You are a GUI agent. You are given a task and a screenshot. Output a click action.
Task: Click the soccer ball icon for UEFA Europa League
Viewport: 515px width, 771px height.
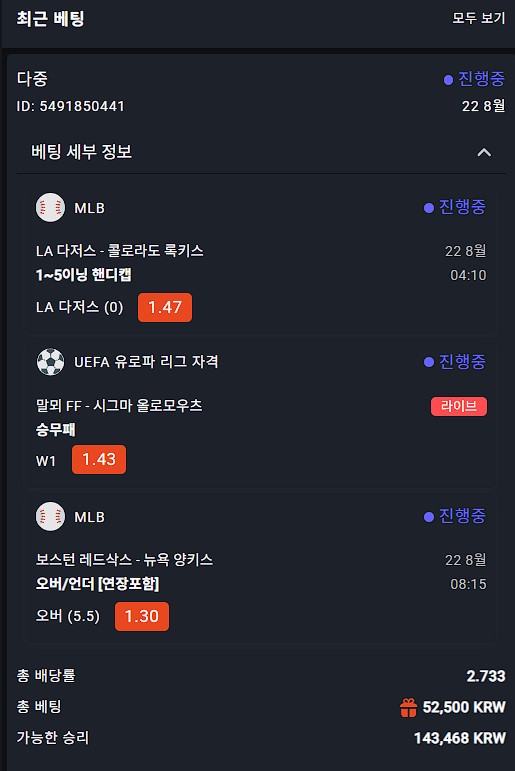point(50,362)
